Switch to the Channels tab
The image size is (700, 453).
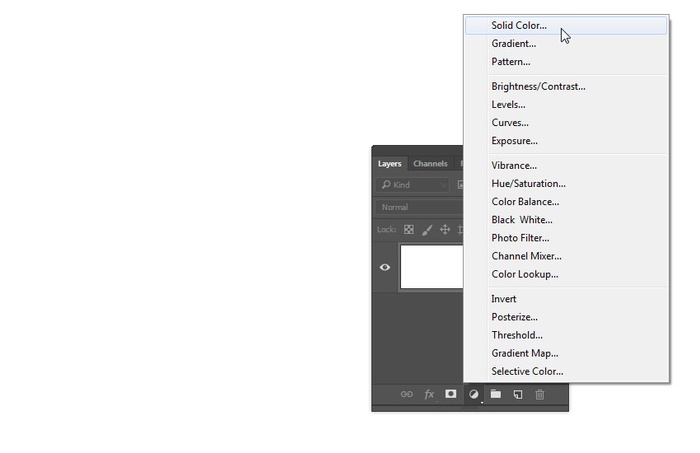430,164
